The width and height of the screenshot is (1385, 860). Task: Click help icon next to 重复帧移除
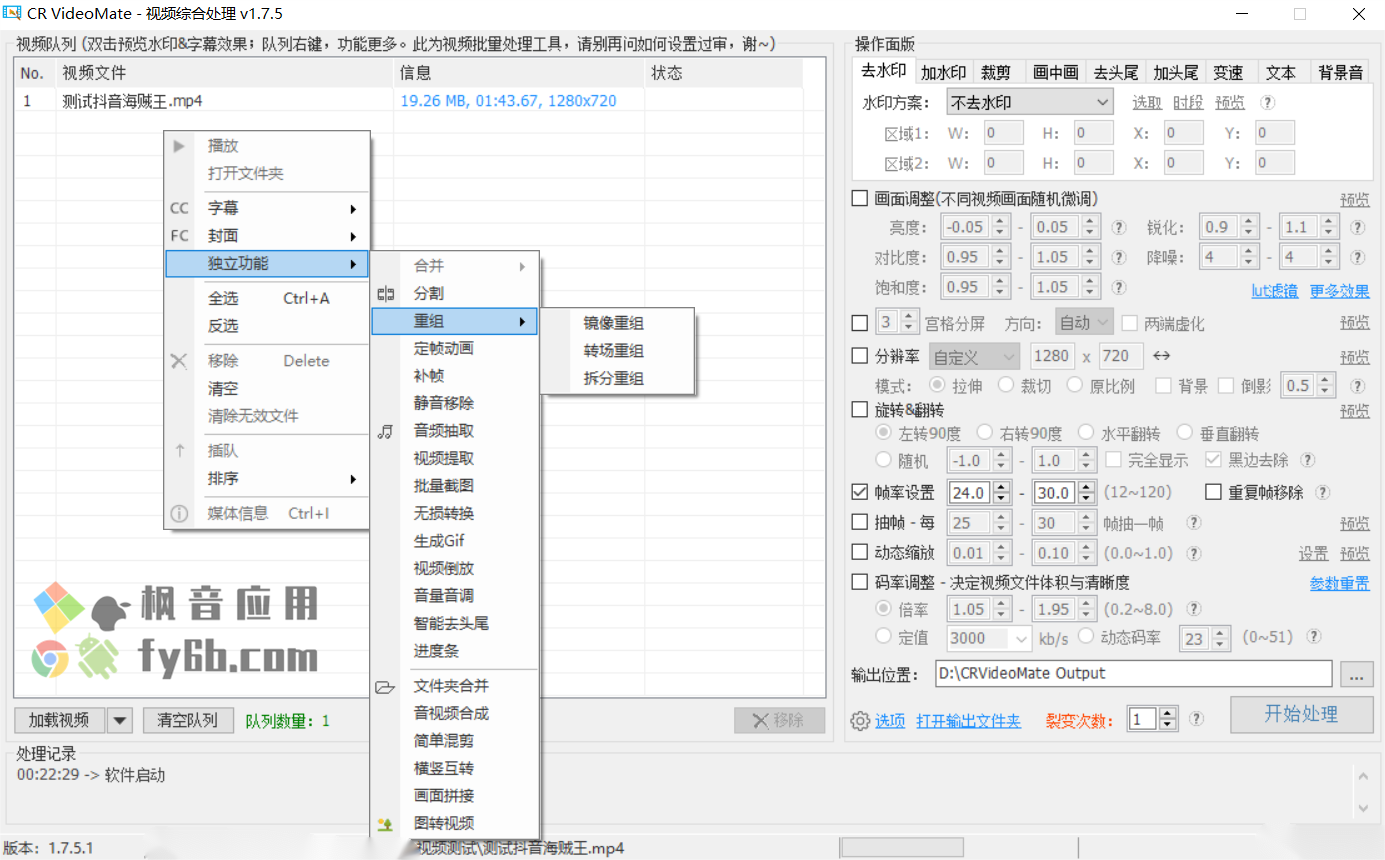coord(1323,492)
